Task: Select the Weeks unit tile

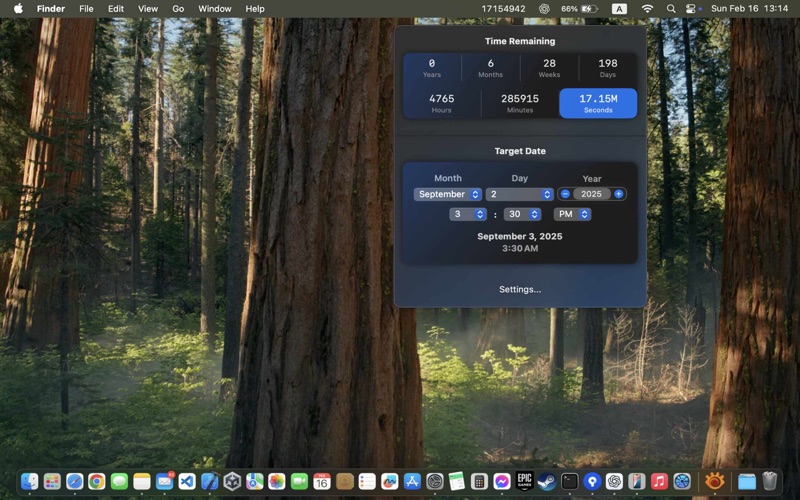Action: 549,68
